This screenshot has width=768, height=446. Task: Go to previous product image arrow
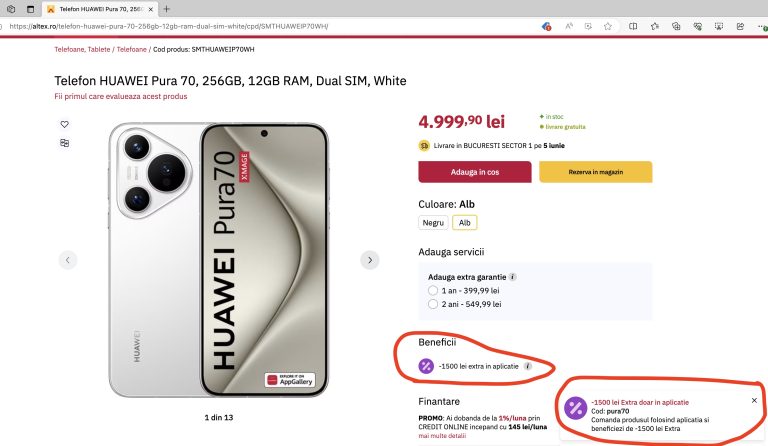click(x=67, y=260)
